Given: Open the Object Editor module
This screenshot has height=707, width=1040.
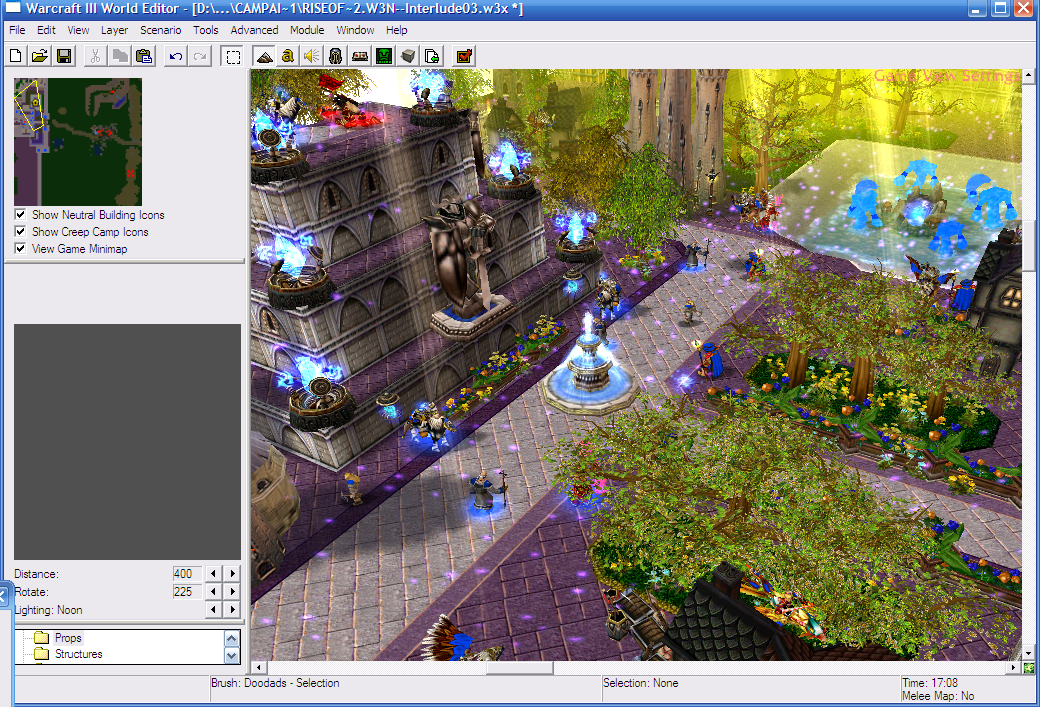Looking at the screenshot, I should 336,56.
